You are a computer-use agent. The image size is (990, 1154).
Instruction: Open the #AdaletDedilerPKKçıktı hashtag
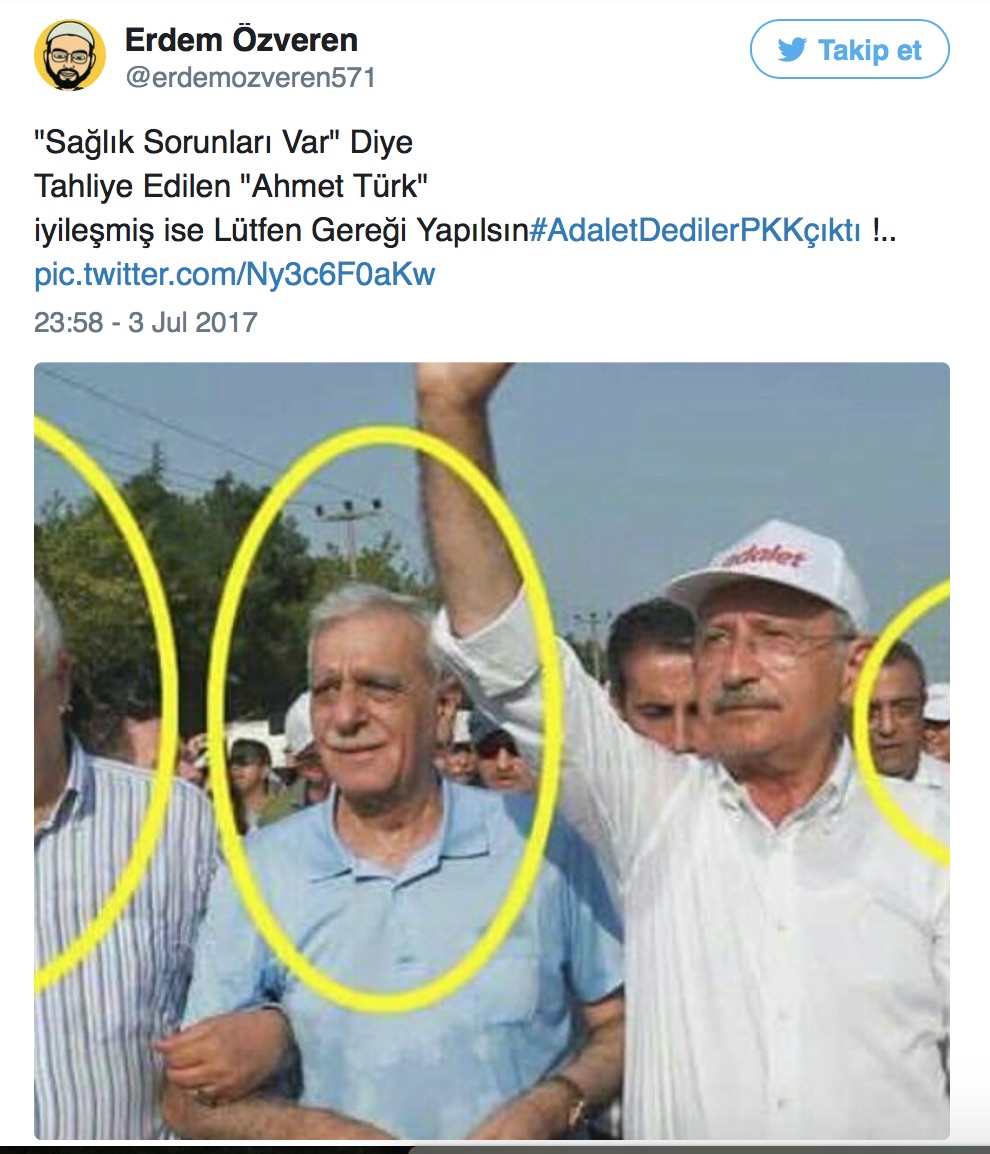[695, 230]
